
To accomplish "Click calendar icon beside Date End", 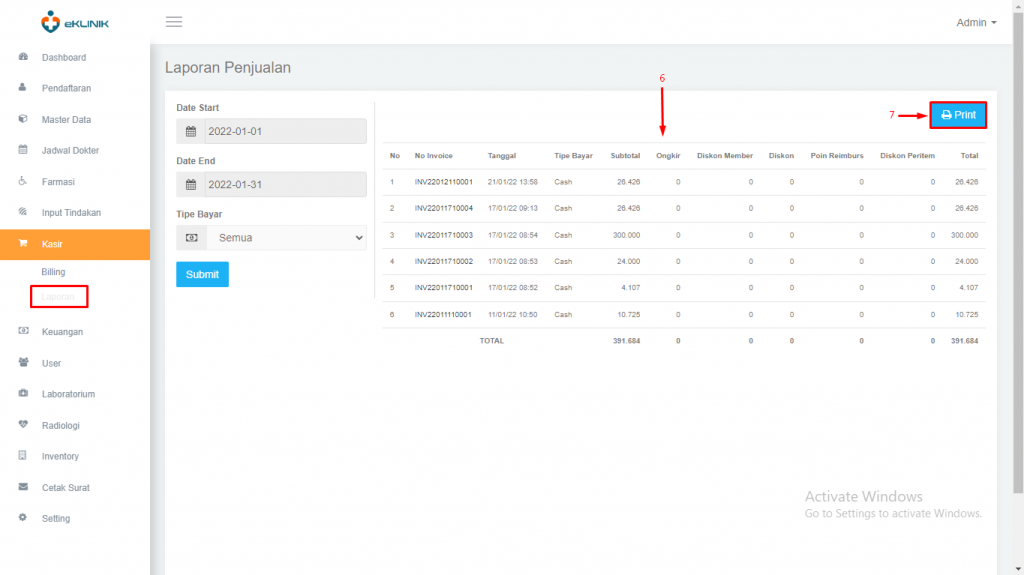I will point(191,185).
